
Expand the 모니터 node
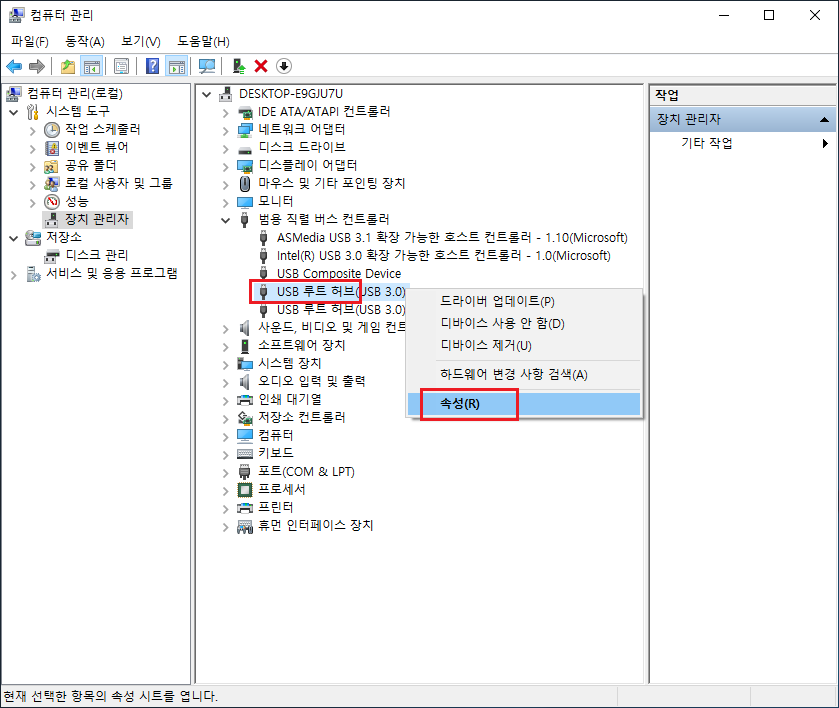coord(226,202)
